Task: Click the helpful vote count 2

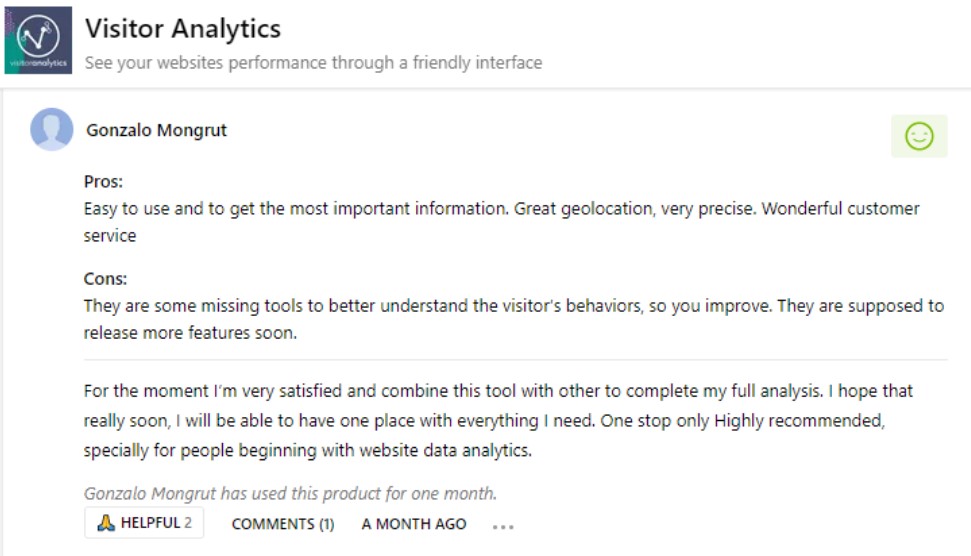Action: 188,523
